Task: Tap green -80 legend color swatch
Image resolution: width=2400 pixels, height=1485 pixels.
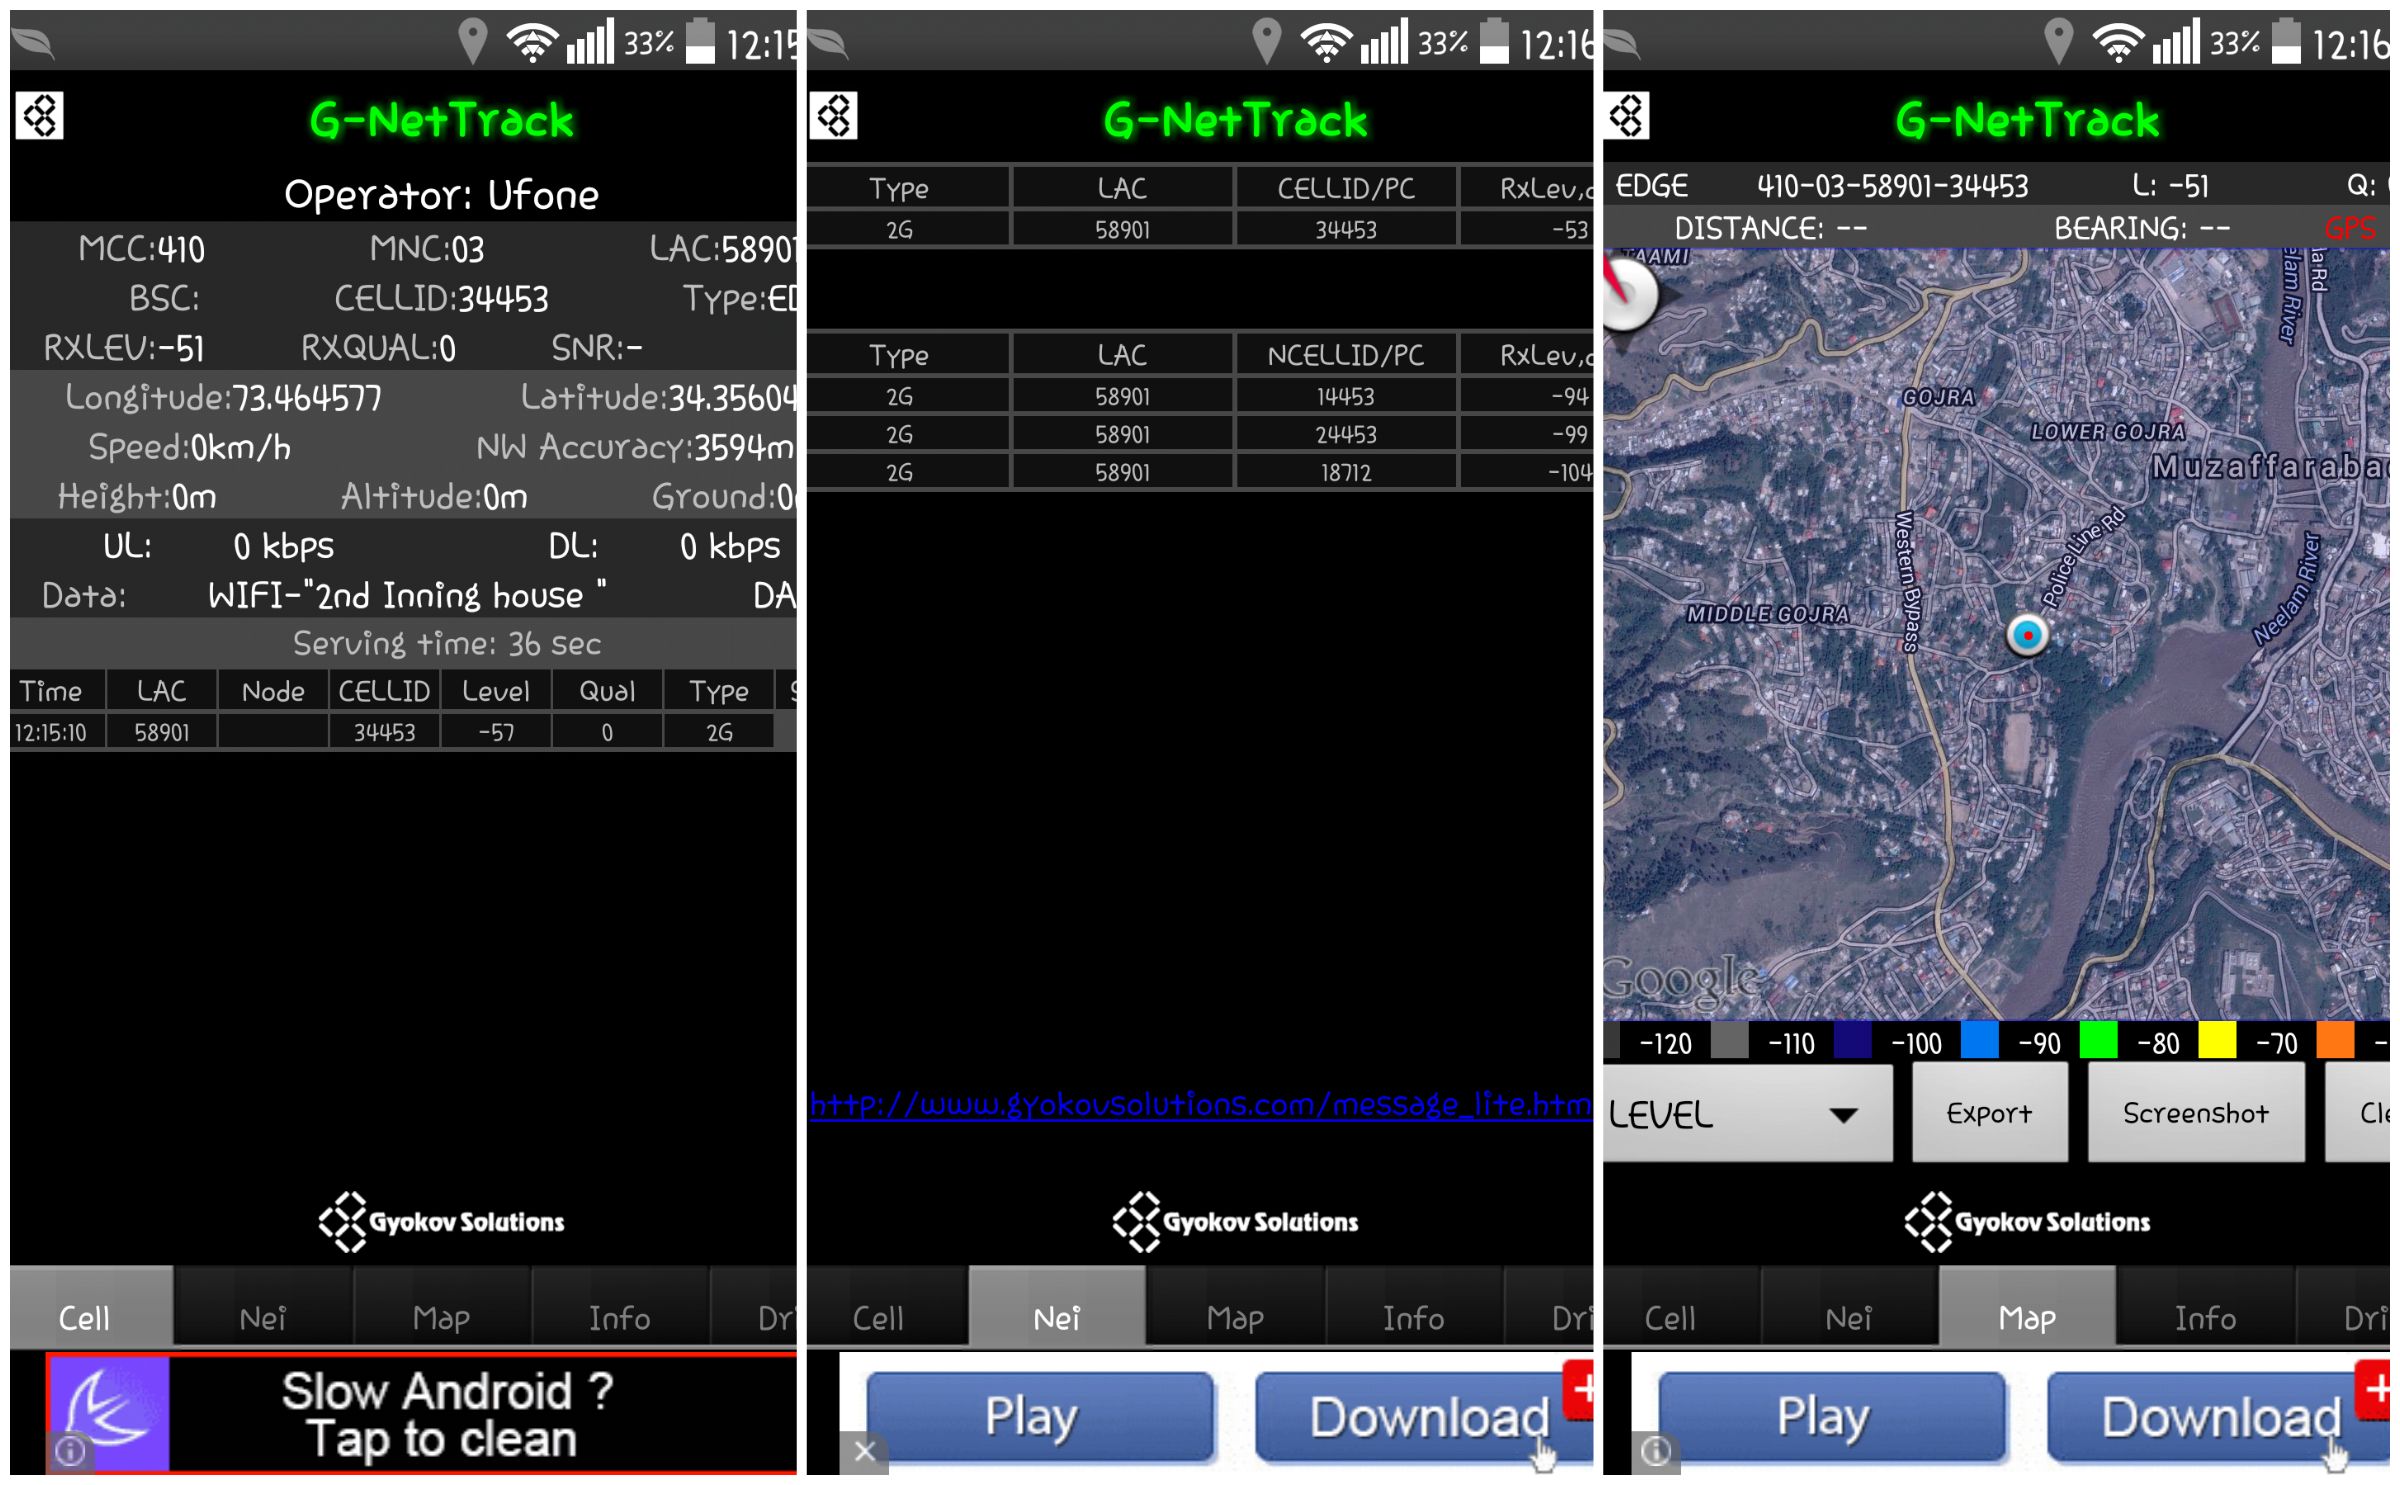Action: [2099, 1041]
